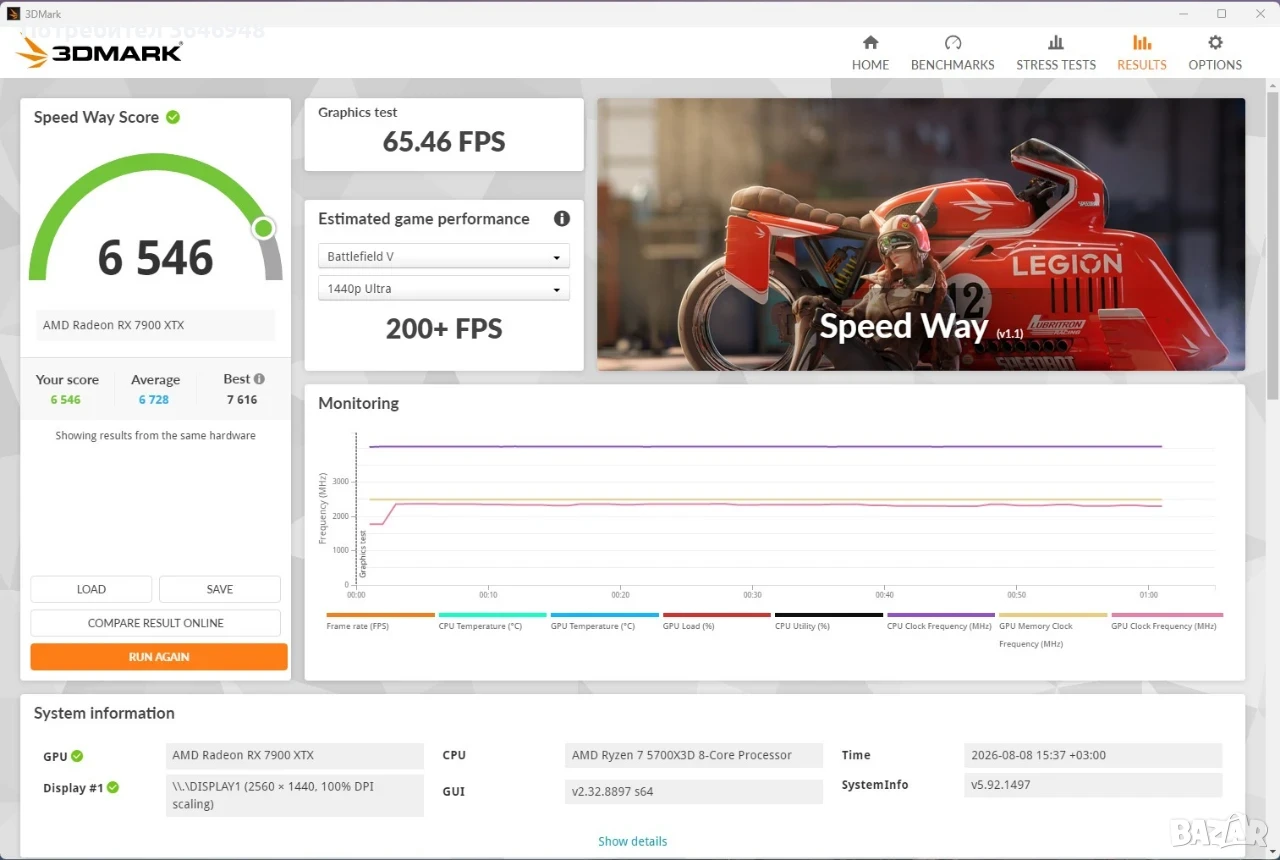Click the Speed Way banner image
The height and width of the screenshot is (860, 1280).
click(x=921, y=234)
